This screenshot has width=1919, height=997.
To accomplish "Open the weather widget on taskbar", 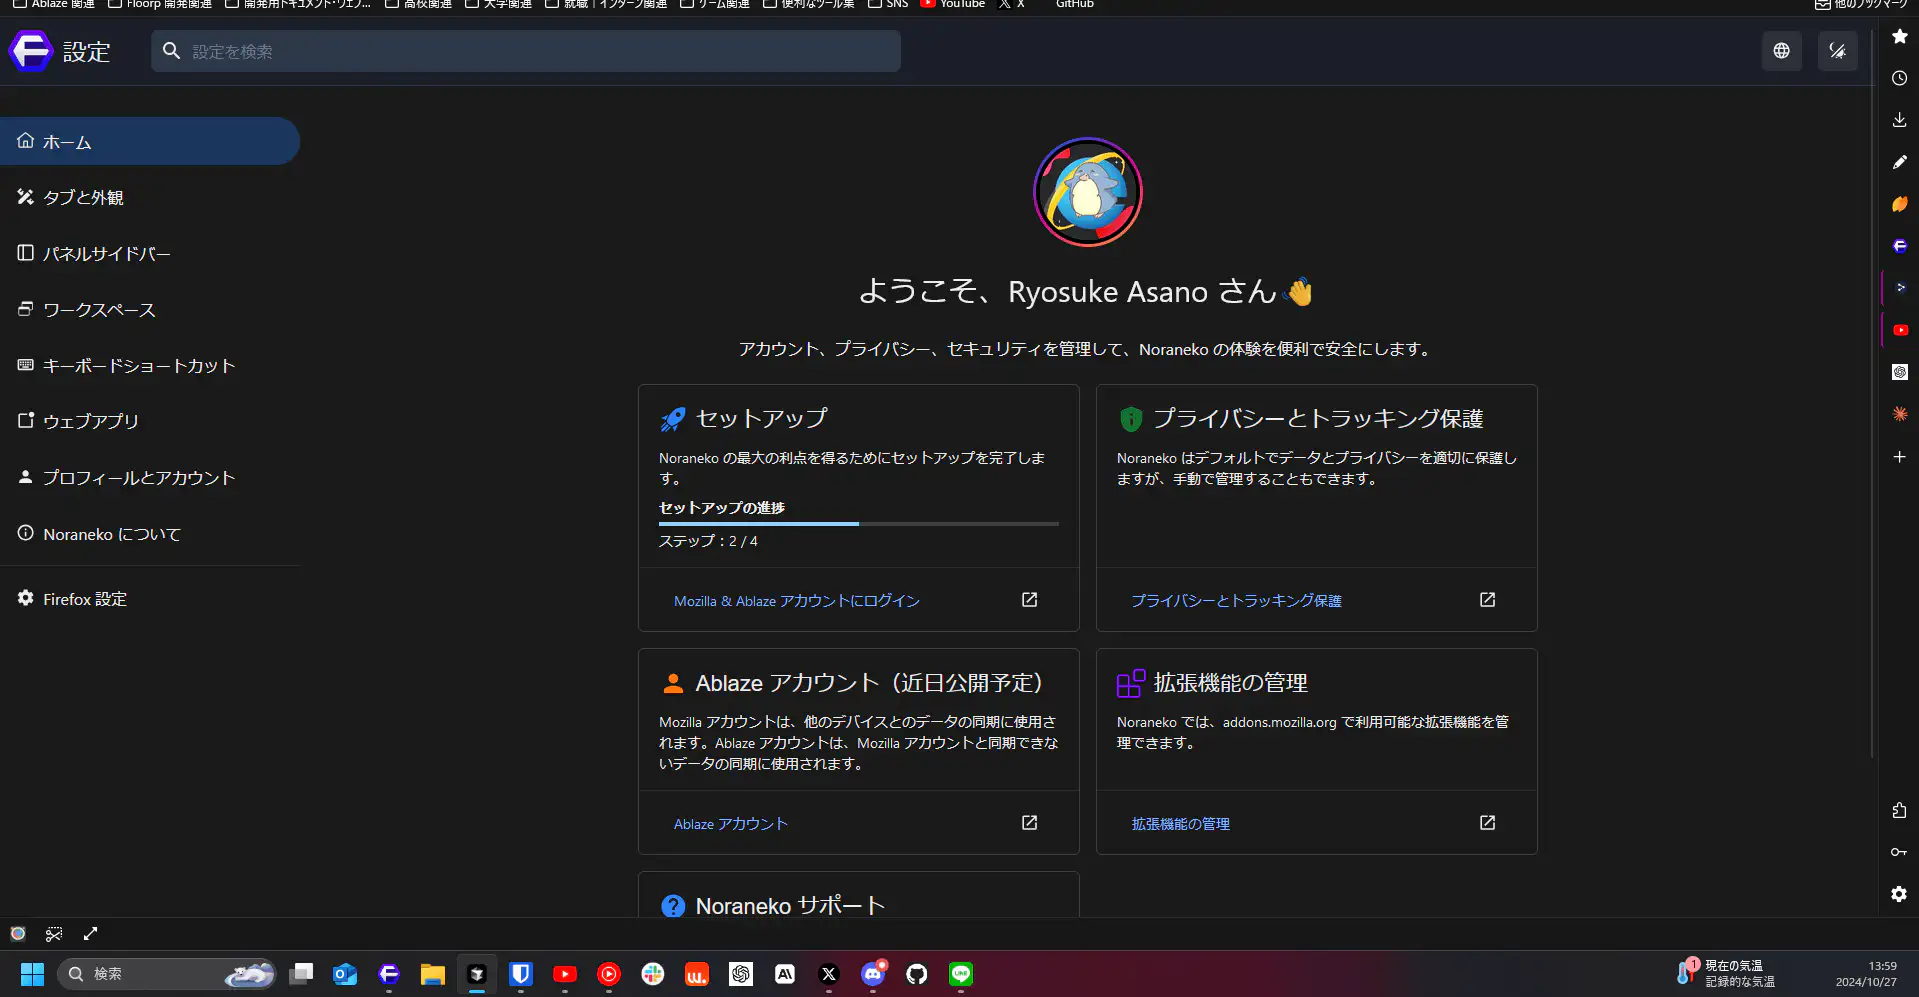I will pos(1727,974).
